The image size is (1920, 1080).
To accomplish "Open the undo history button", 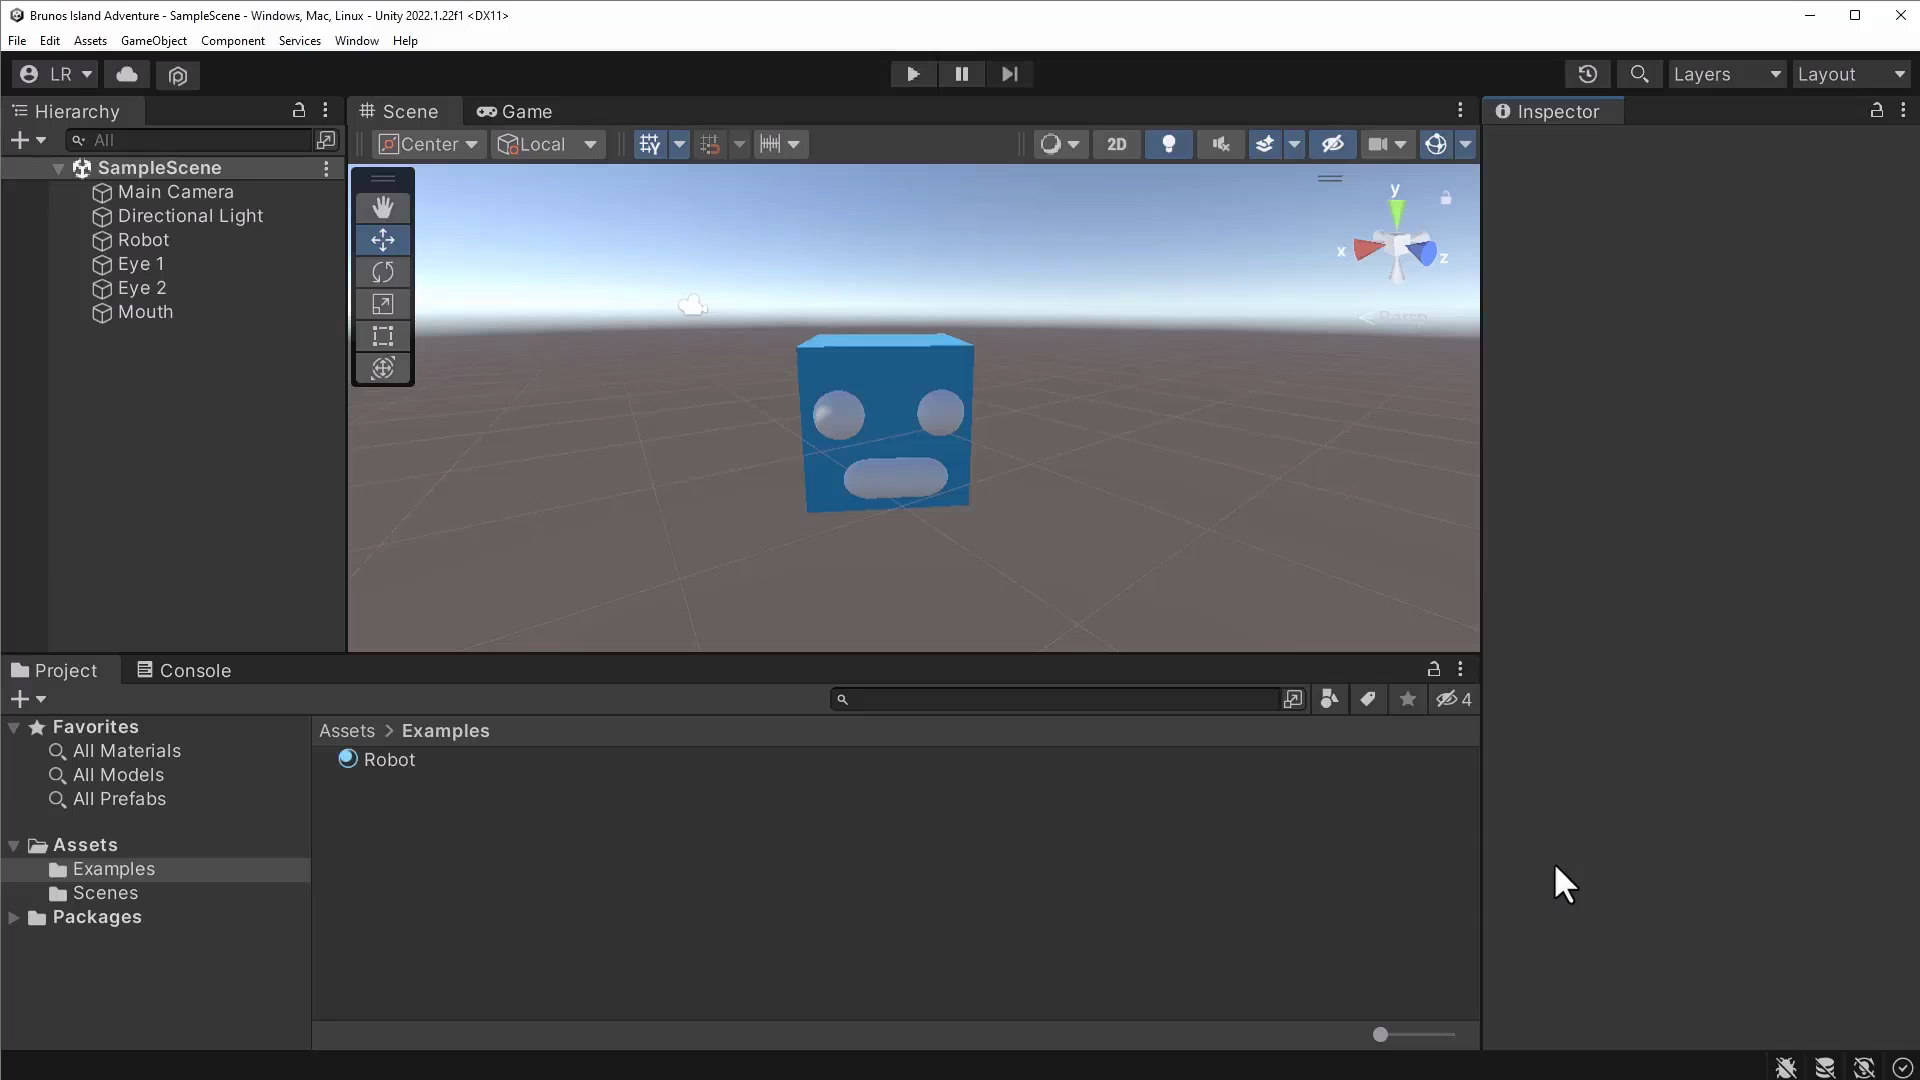I will [x=1588, y=74].
